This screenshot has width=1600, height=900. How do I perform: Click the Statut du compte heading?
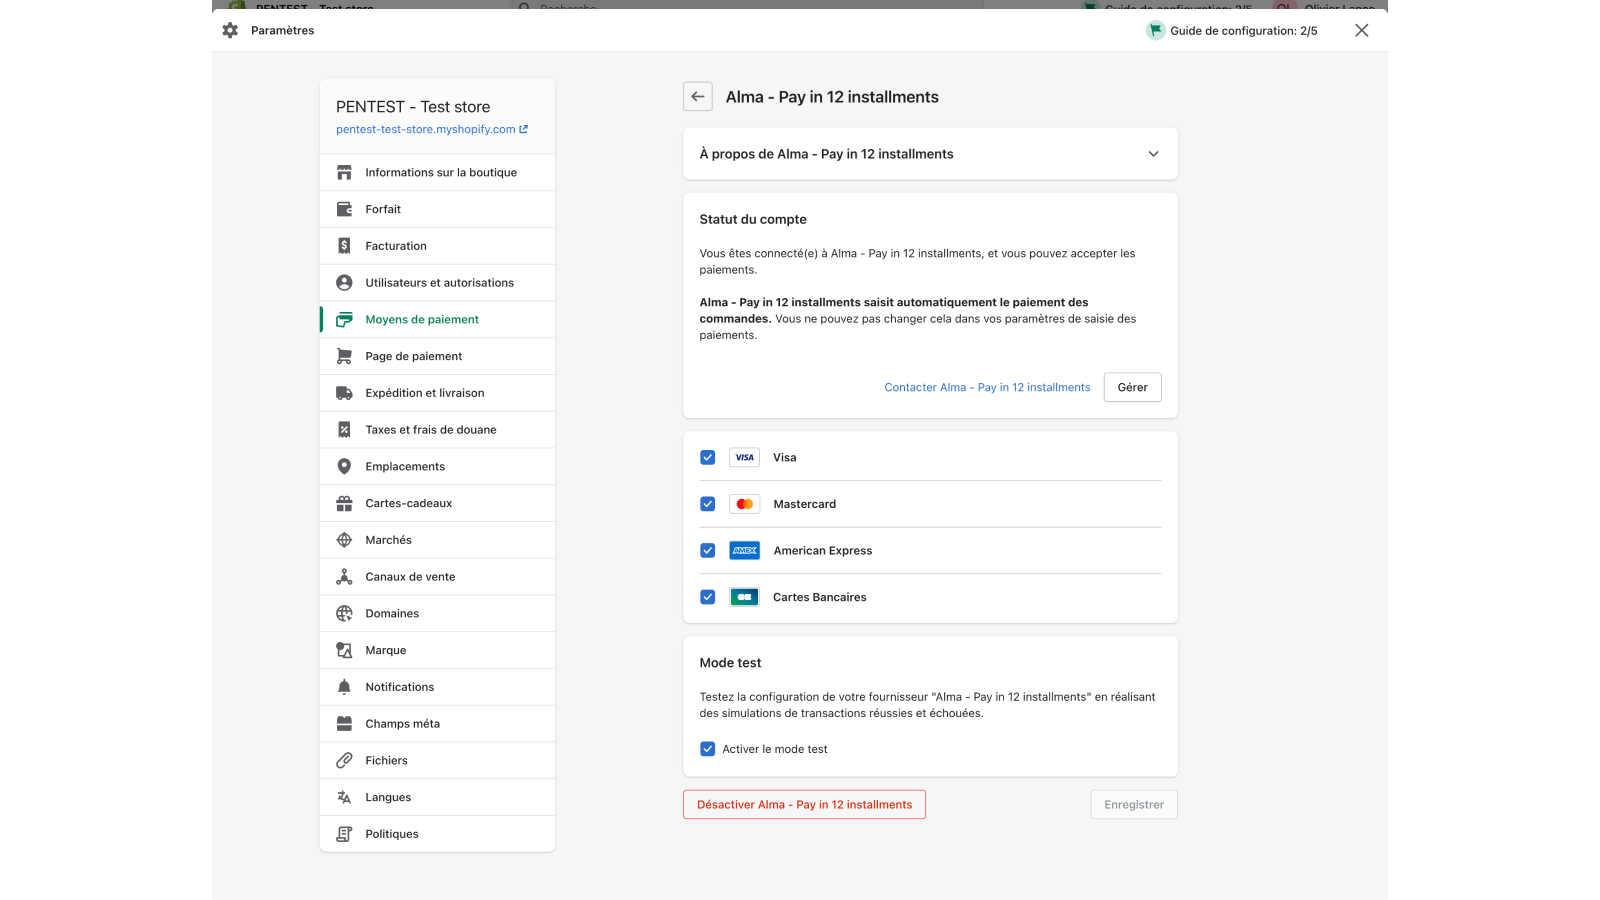pyautogui.click(x=753, y=219)
